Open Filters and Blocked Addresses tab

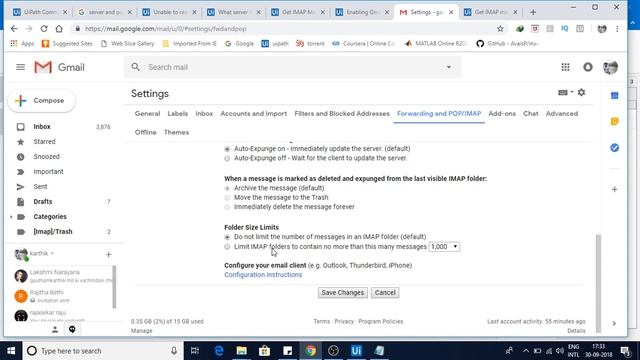point(342,113)
